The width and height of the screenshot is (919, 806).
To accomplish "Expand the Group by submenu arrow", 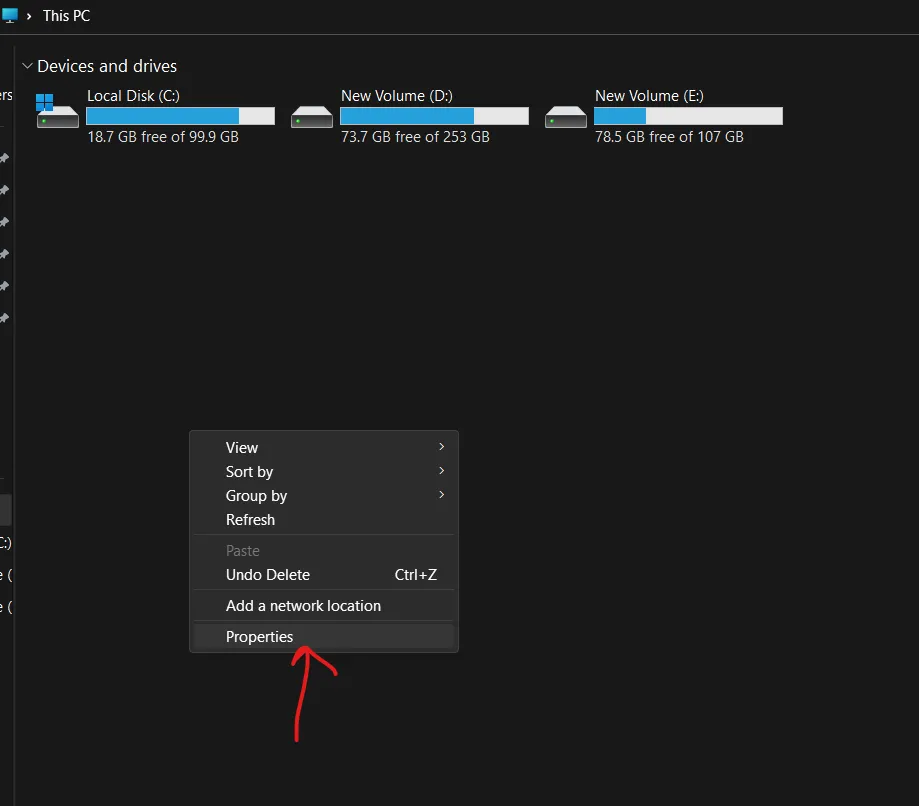I will (441, 495).
